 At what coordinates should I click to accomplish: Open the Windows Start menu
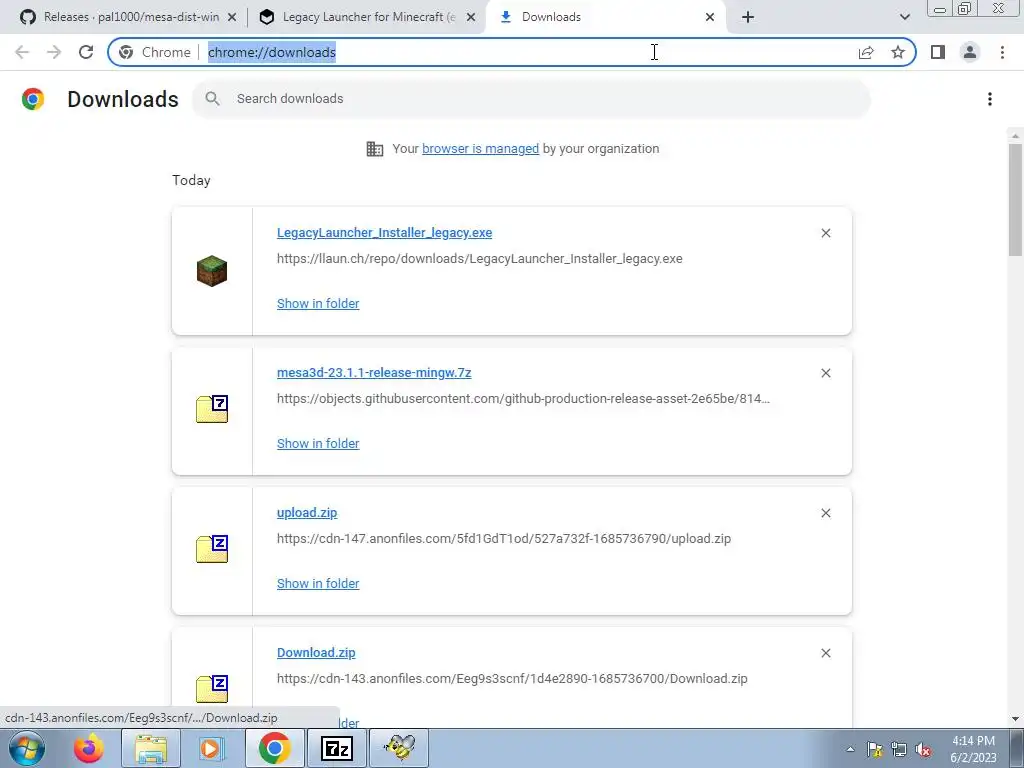(x=27, y=748)
